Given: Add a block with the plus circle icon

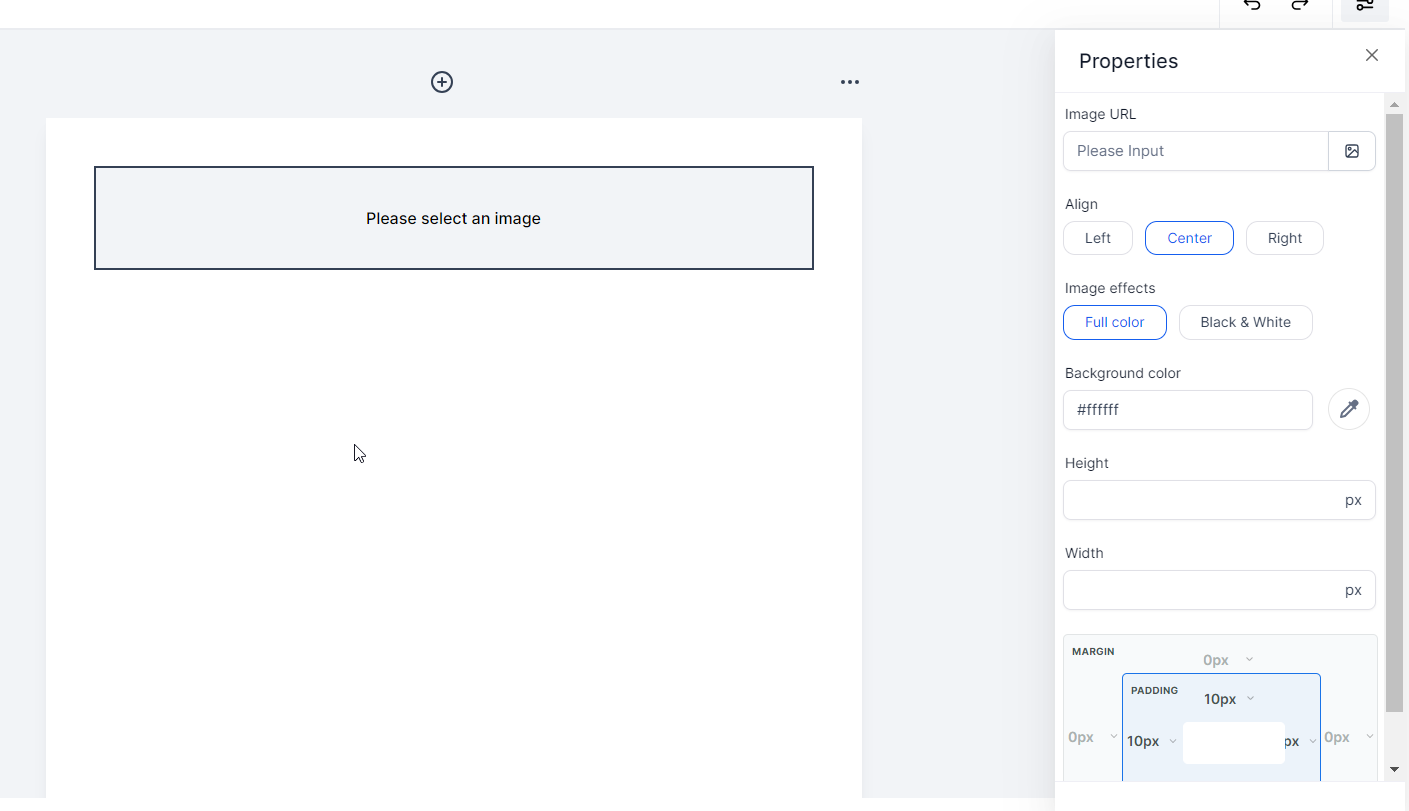Looking at the screenshot, I should 442,82.
